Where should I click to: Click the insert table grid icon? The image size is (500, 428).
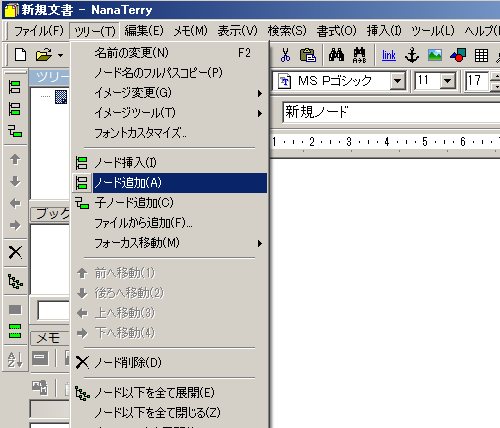tap(481, 55)
